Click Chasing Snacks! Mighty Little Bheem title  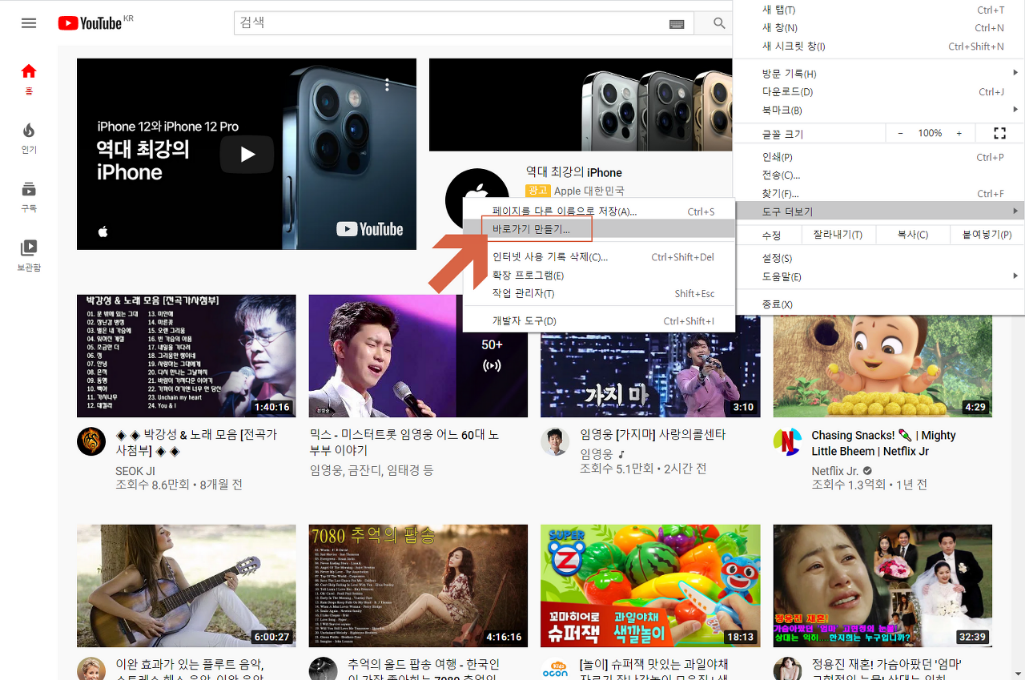[883, 443]
